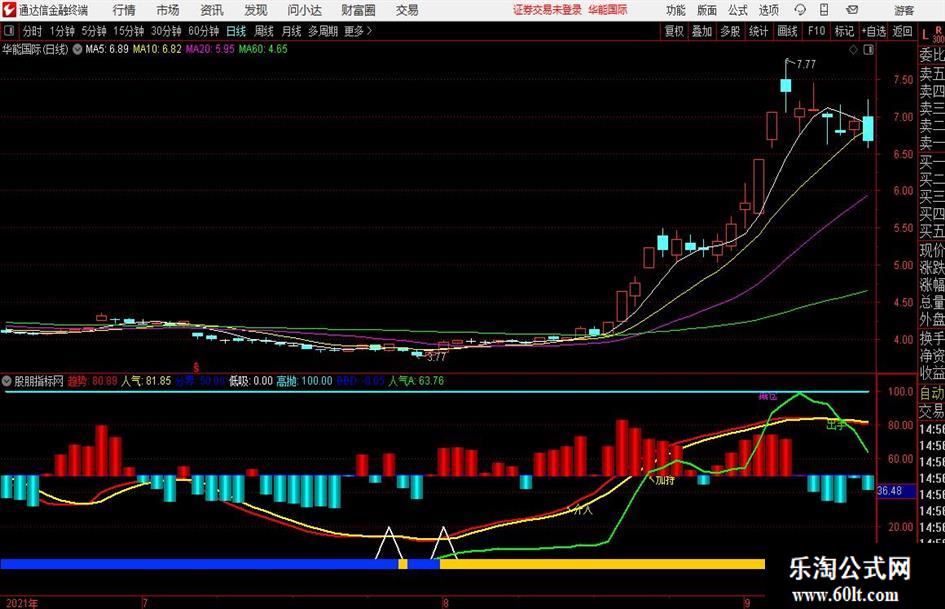Image resolution: width=945 pixels, height=609 pixels.
Task: Click the 复权 button
Action: (674, 31)
